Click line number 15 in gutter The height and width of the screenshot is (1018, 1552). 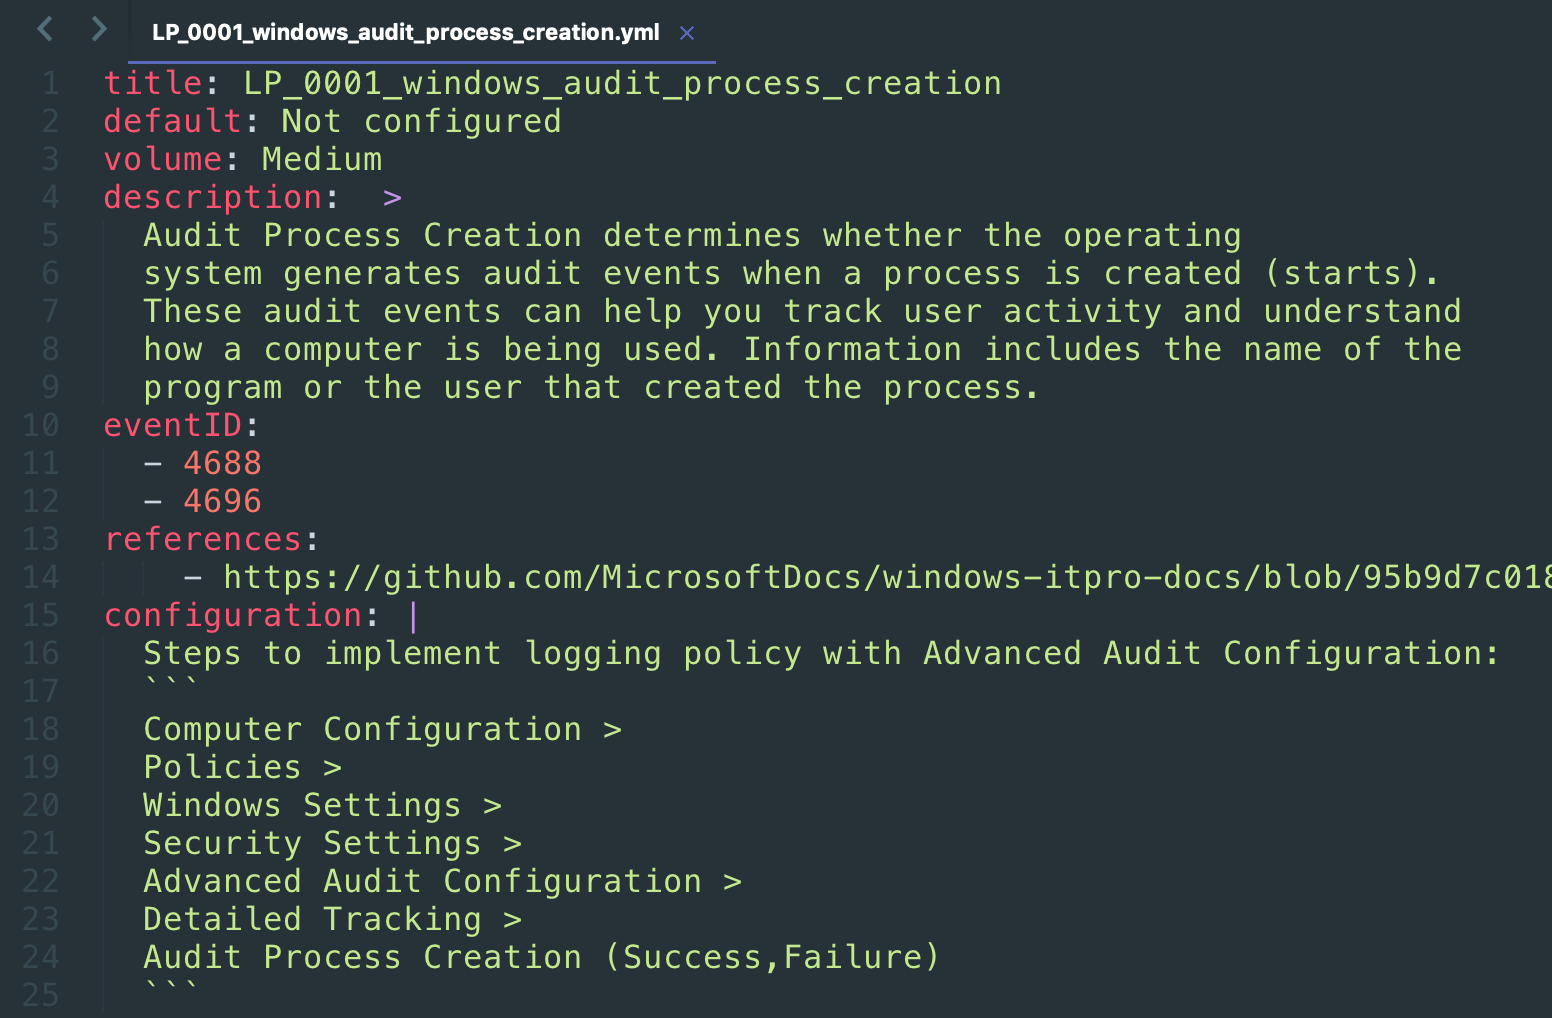41,615
